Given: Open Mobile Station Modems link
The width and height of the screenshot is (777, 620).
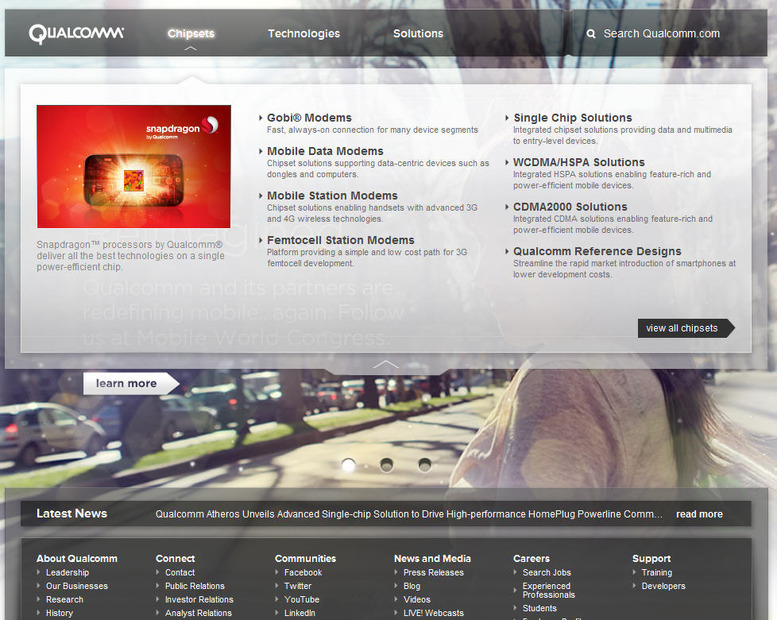Looking at the screenshot, I should coord(332,196).
